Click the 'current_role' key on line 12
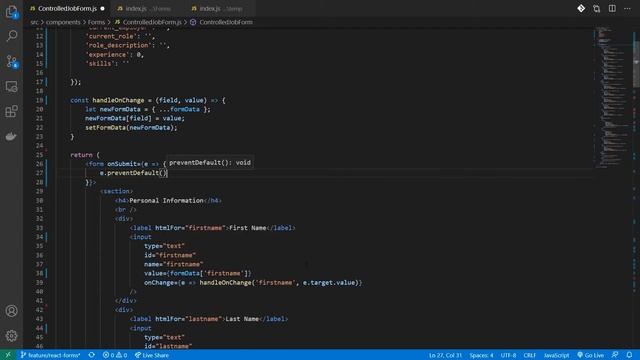The width and height of the screenshot is (640, 360). (111, 36)
